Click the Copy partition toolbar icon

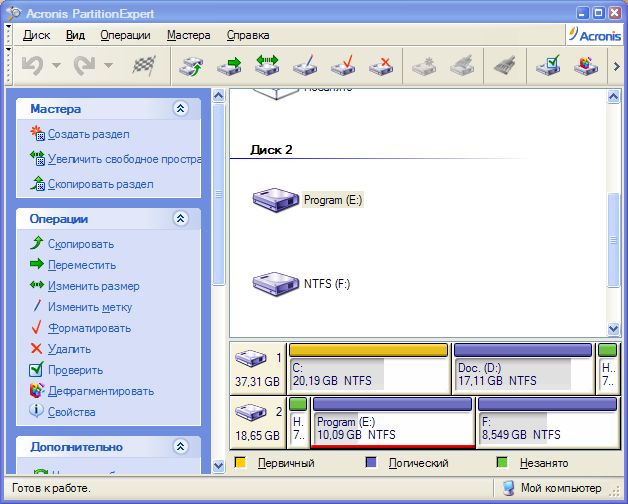191,66
